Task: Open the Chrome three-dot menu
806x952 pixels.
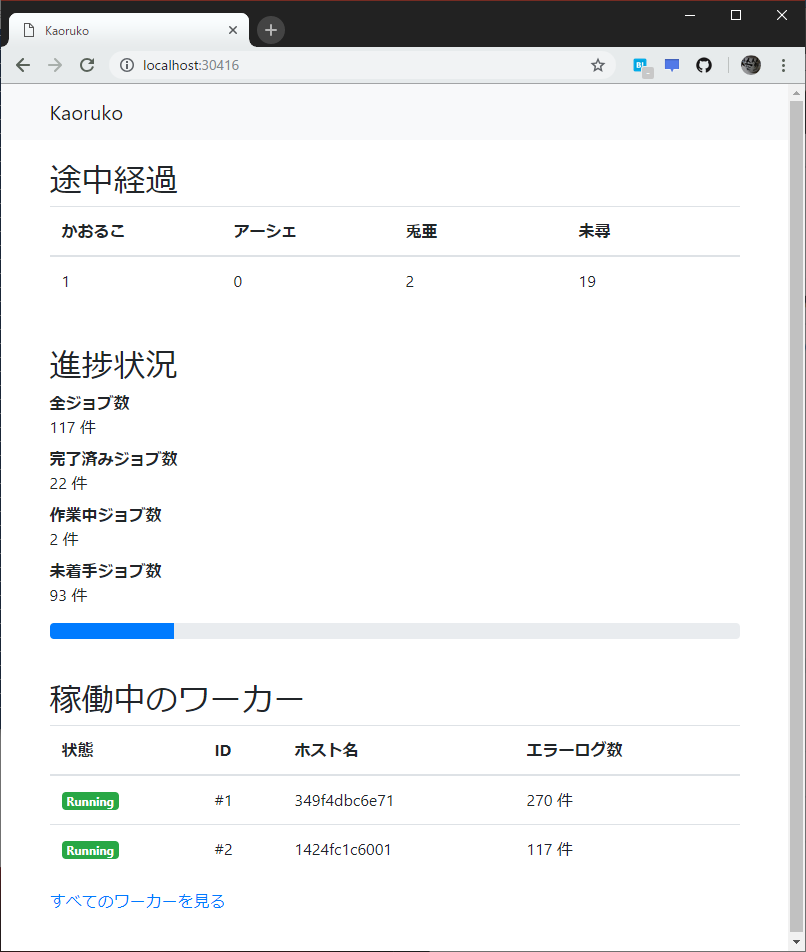Action: tap(784, 65)
